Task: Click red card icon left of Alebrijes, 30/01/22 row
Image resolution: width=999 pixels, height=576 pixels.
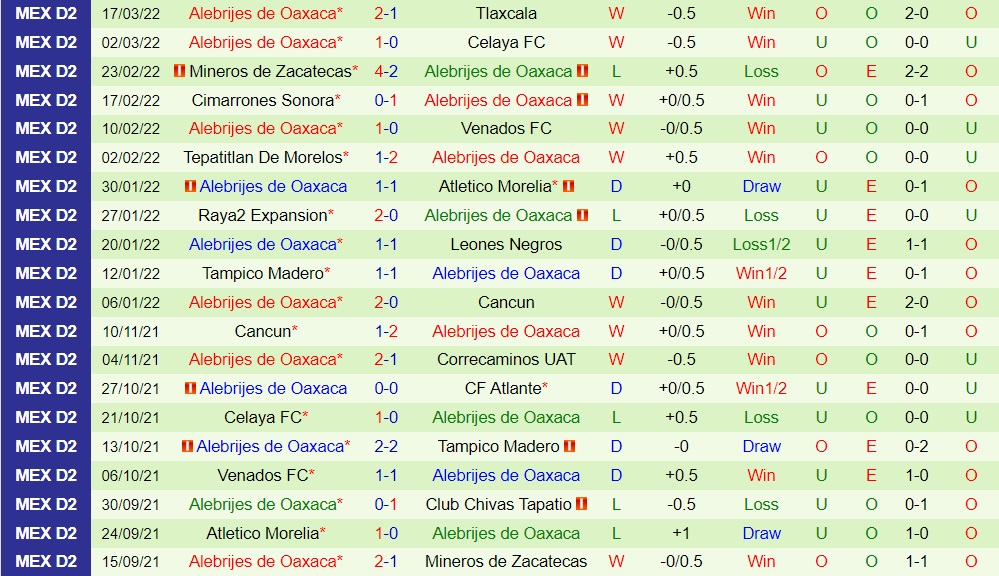Action: (191, 187)
